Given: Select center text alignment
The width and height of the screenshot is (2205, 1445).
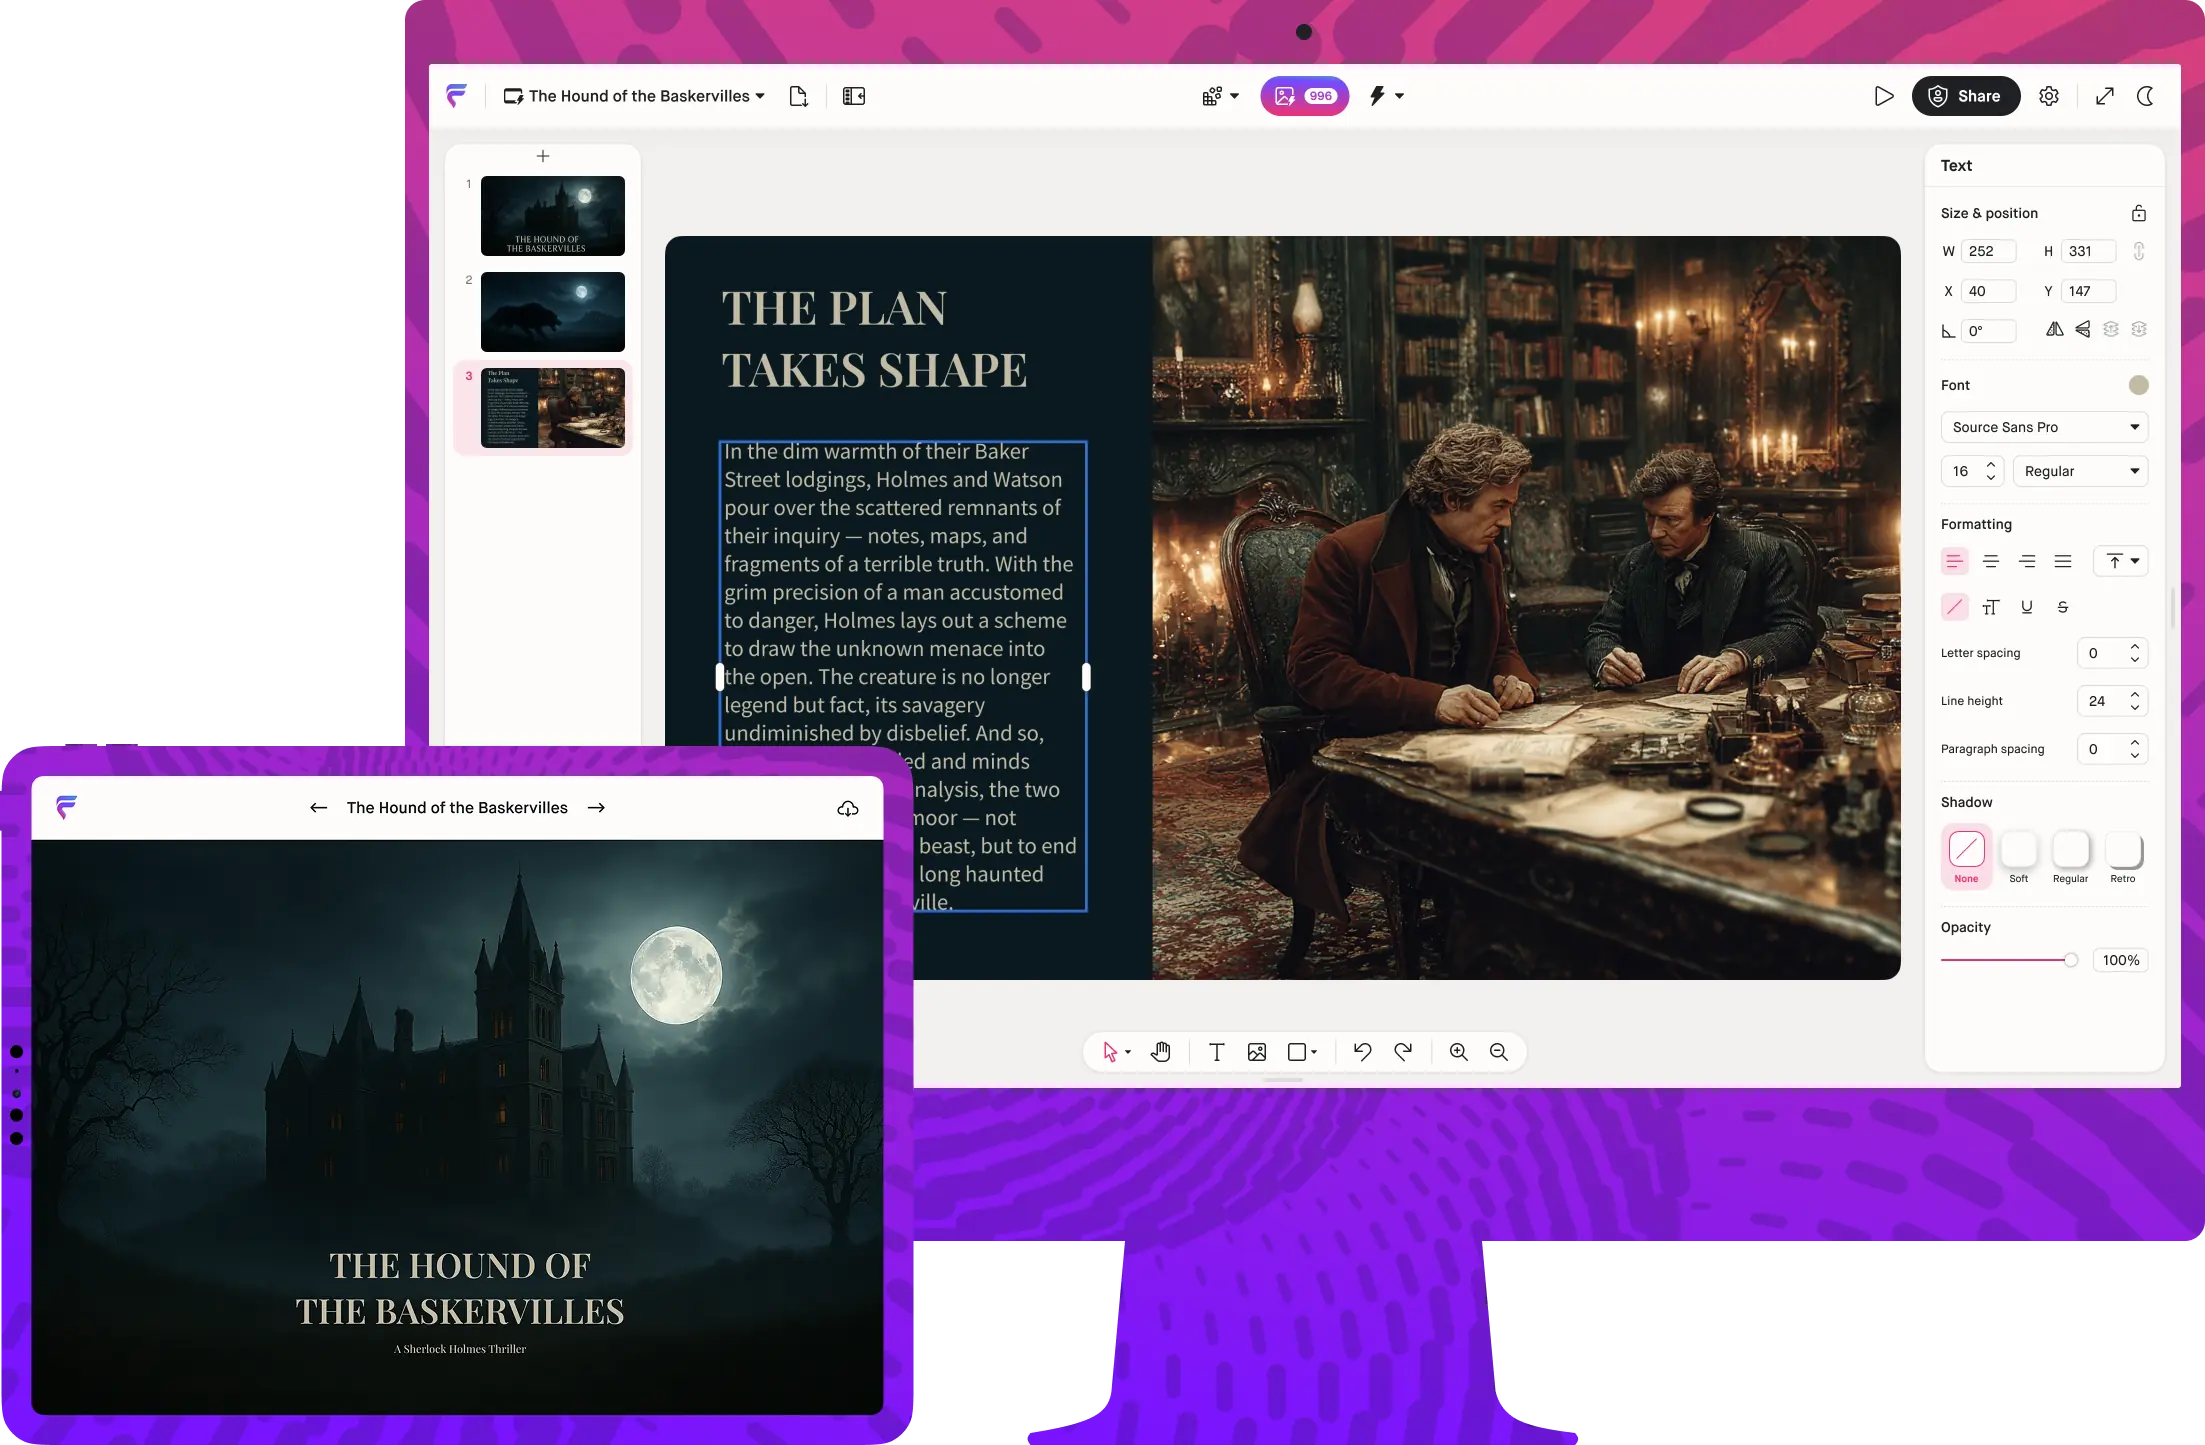Looking at the screenshot, I should 1990,561.
